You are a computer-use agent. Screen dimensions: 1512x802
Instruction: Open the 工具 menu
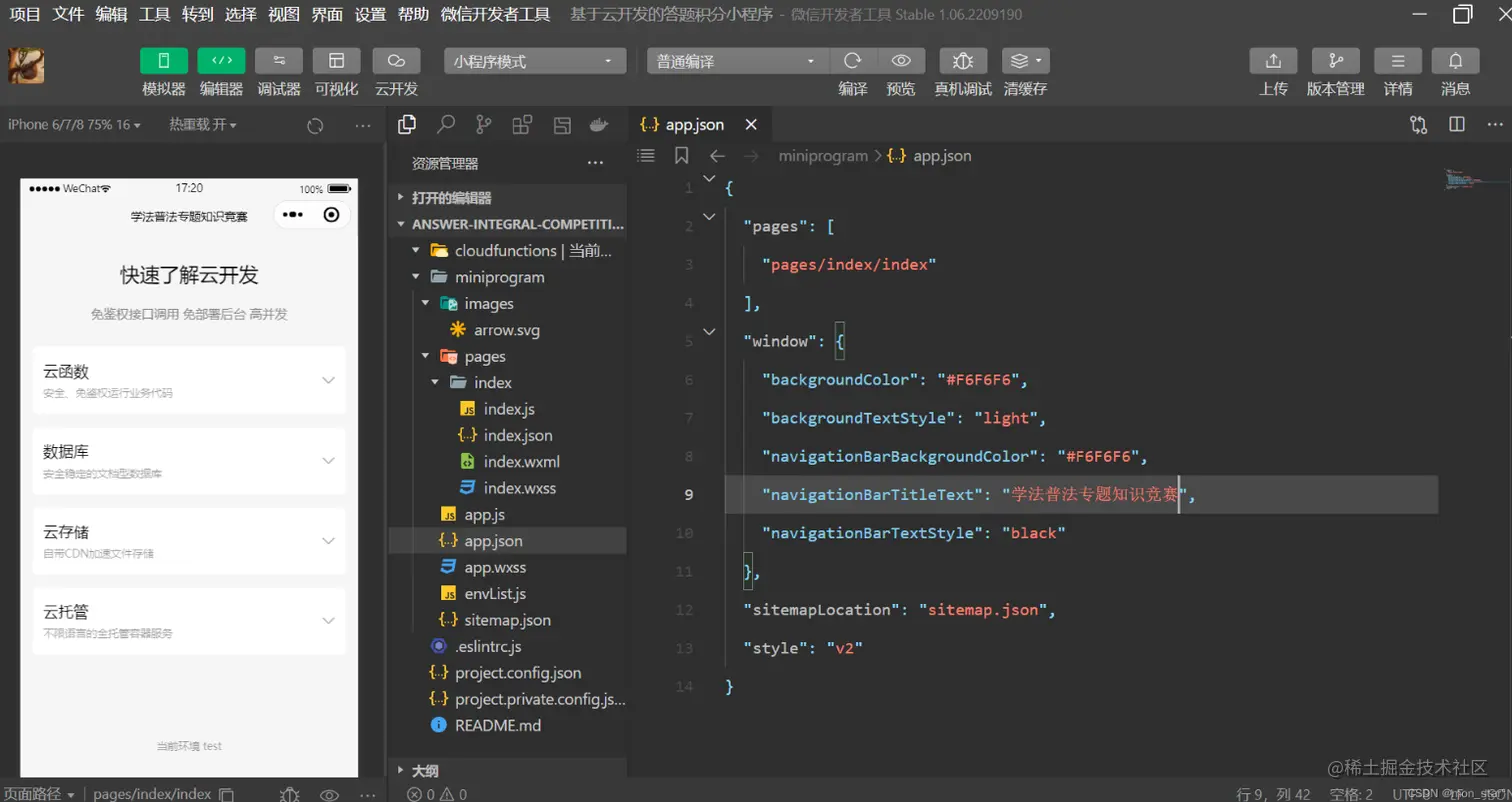(154, 14)
